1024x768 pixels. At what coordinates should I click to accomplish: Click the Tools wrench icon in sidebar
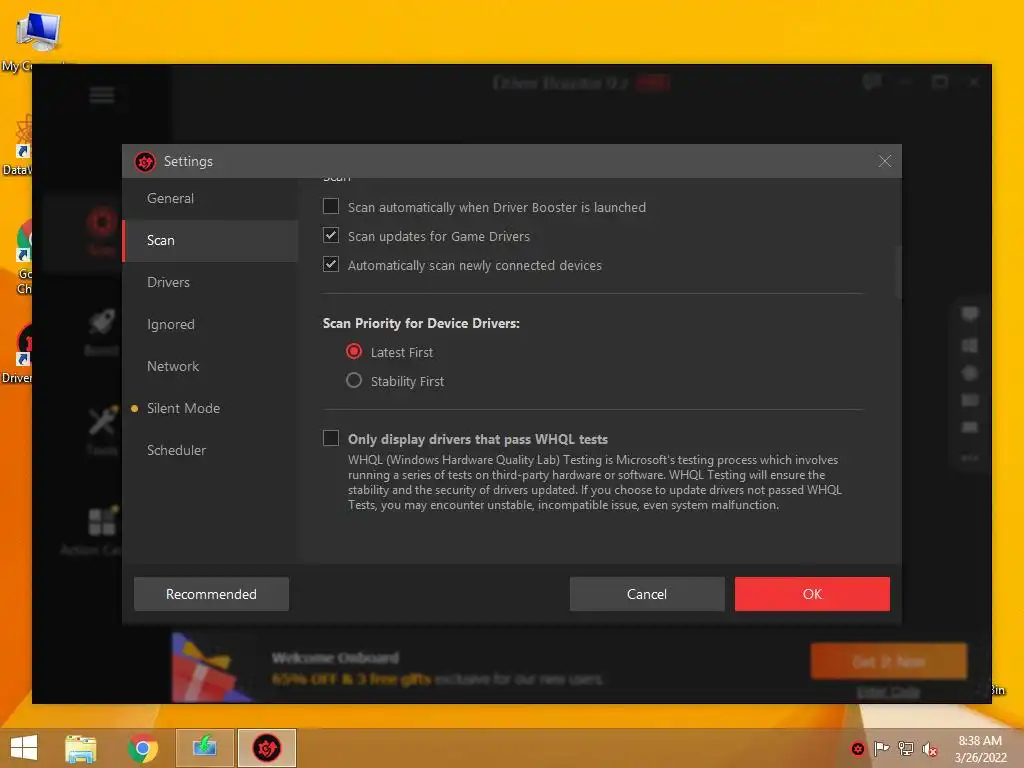click(103, 421)
